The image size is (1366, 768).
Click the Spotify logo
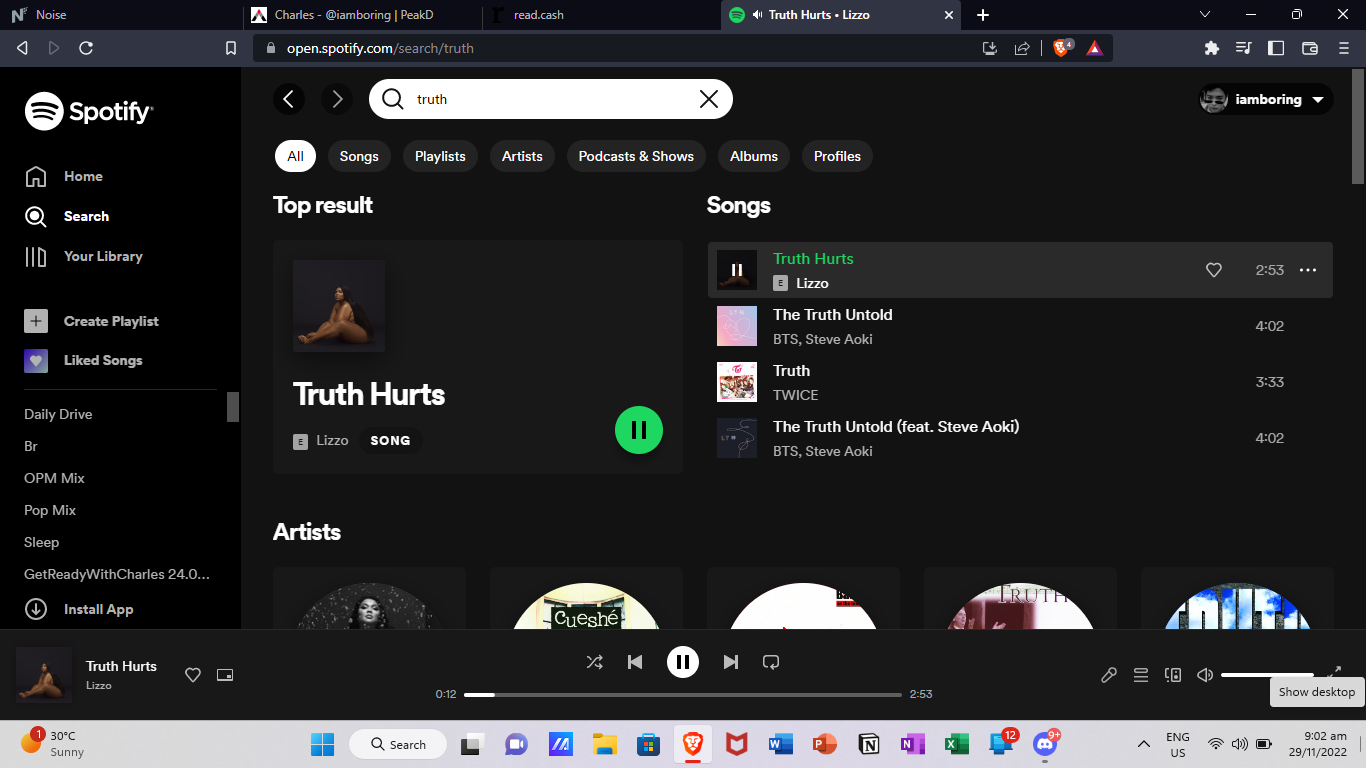(89, 111)
